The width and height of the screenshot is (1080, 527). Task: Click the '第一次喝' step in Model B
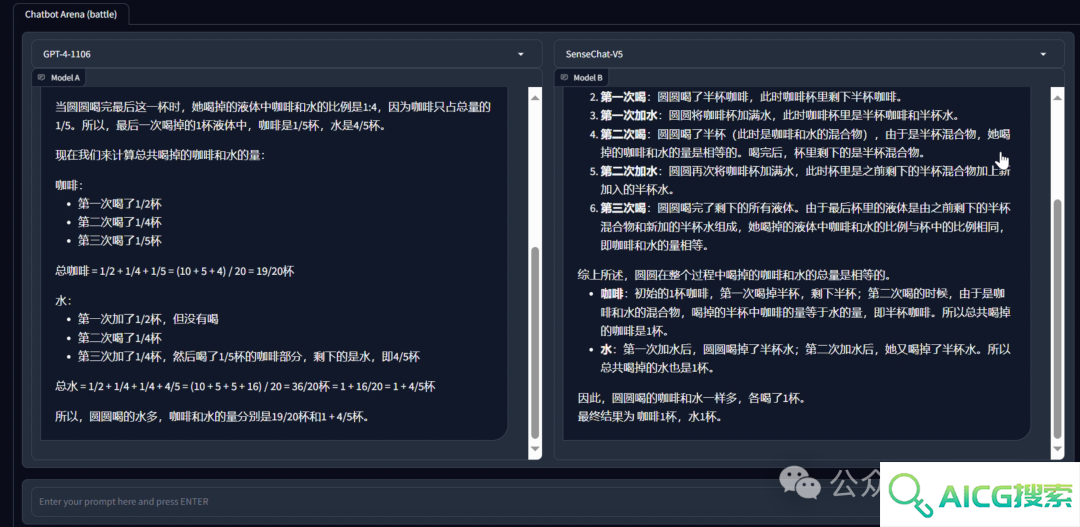pyautogui.click(x=751, y=97)
